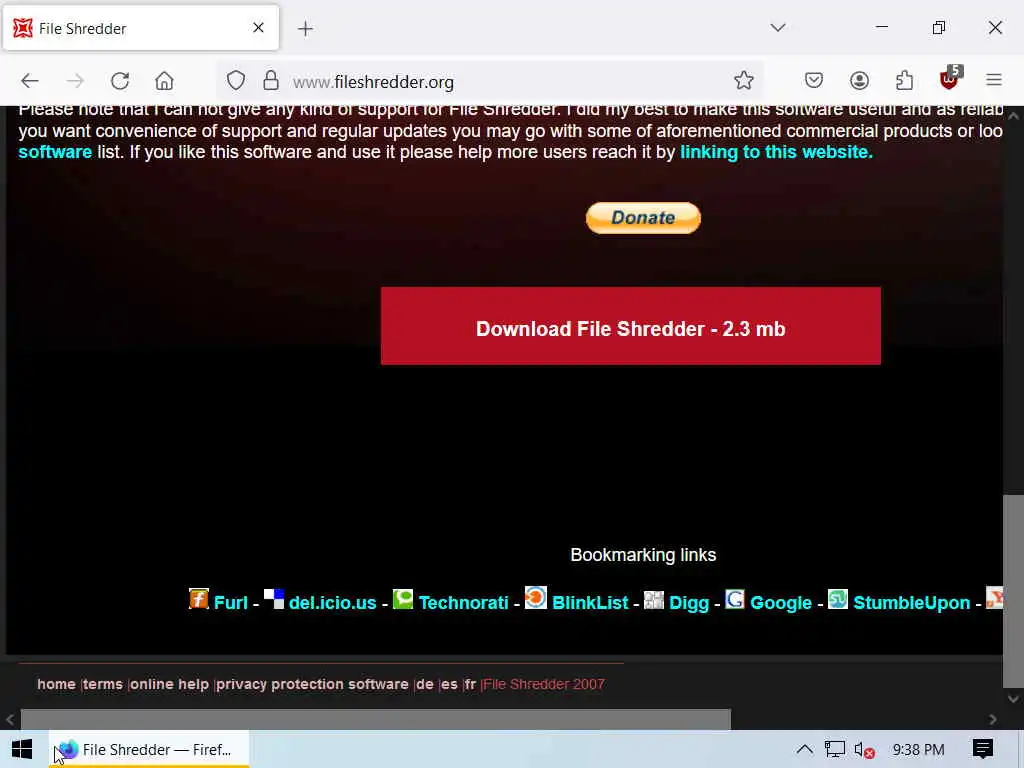The width and height of the screenshot is (1024, 768).
Task: Open the Windows Start menu
Action: tap(22, 749)
